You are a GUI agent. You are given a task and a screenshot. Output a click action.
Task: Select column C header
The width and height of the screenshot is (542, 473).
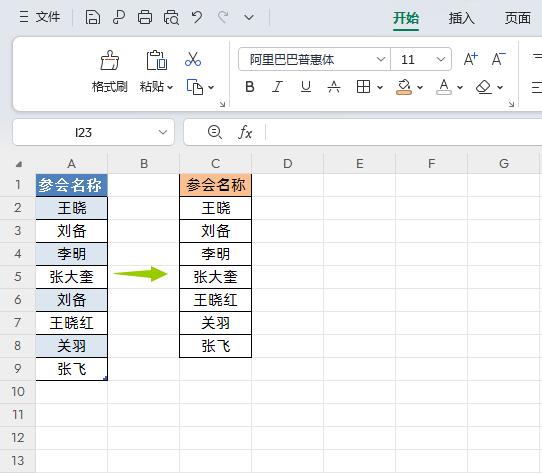[x=216, y=163]
